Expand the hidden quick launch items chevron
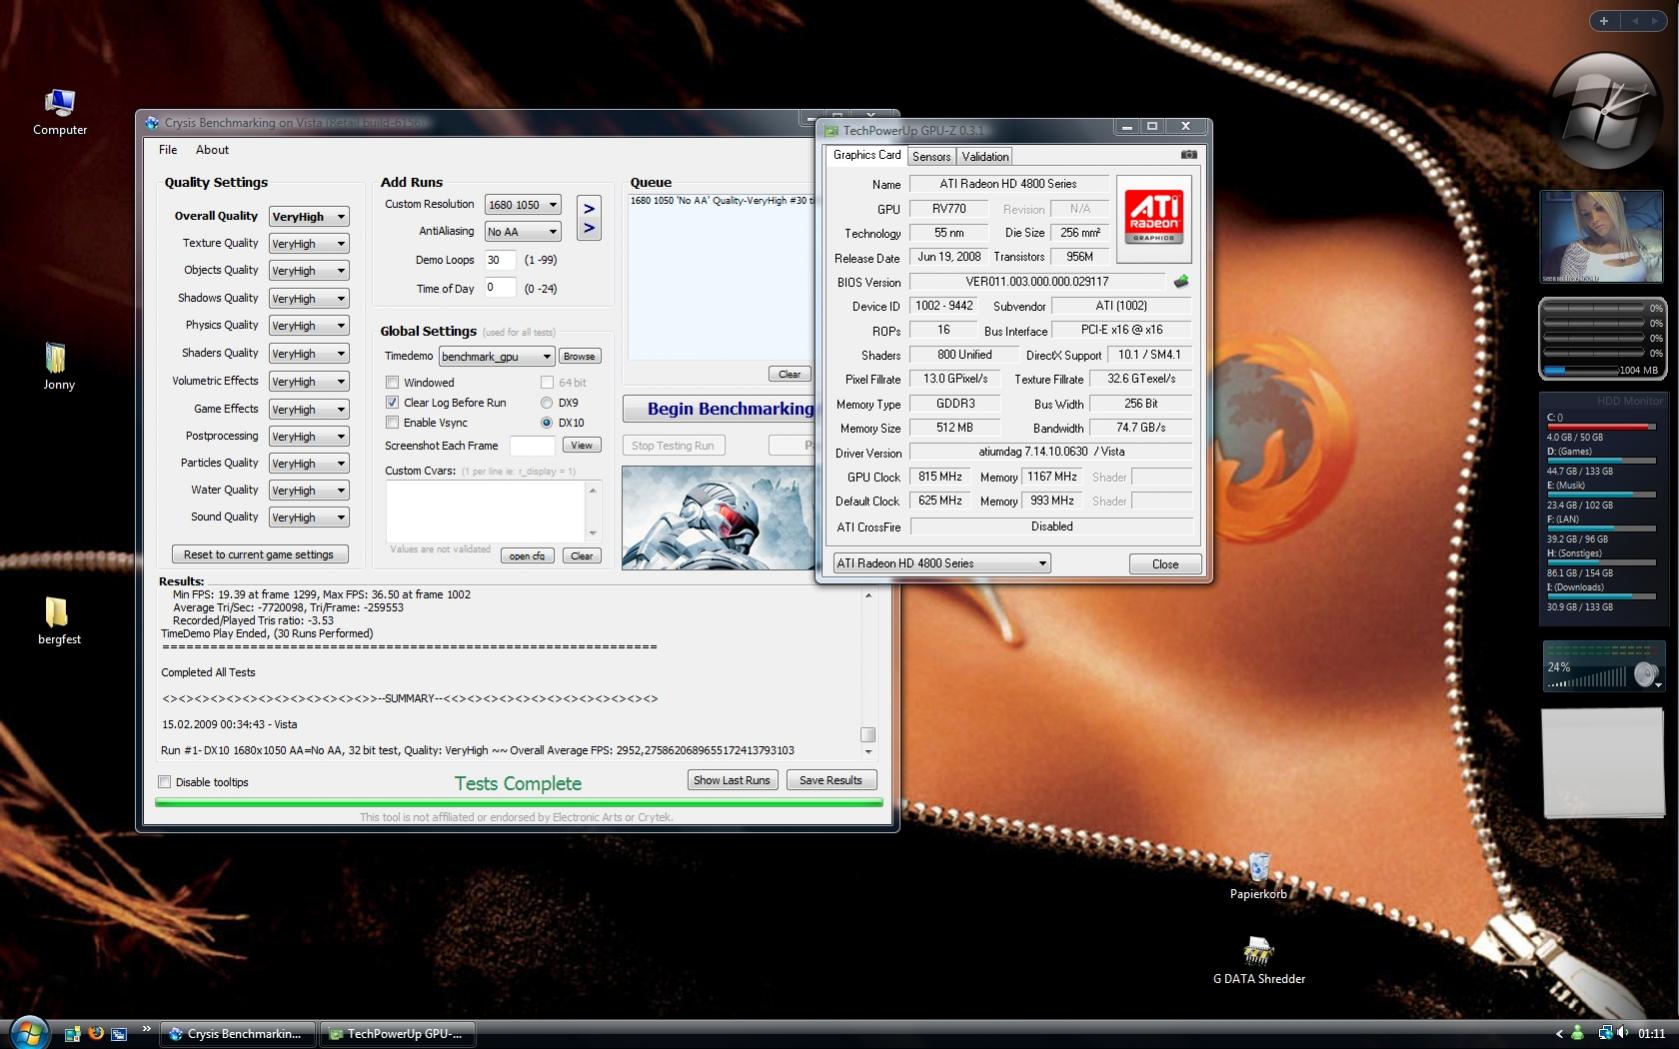1679x1049 pixels. click(146, 1028)
